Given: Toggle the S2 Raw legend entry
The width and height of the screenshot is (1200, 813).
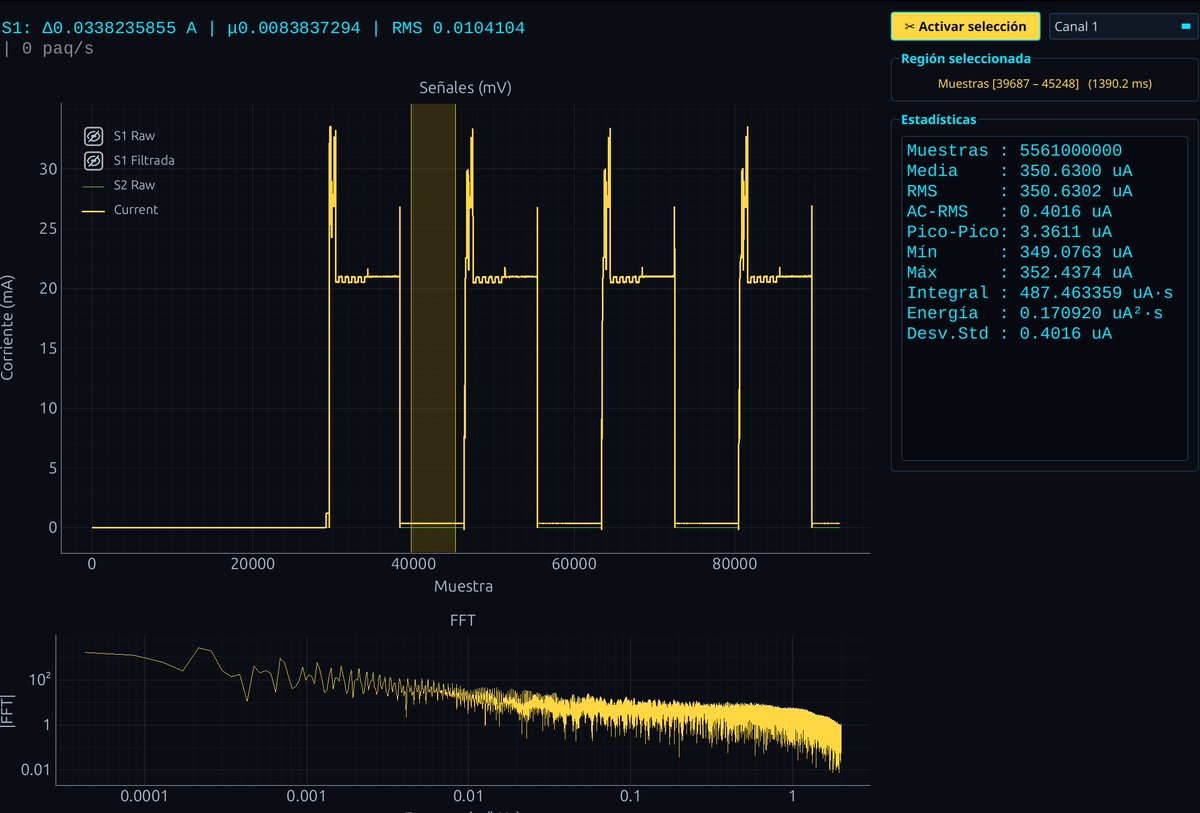Looking at the screenshot, I should click(118, 185).
